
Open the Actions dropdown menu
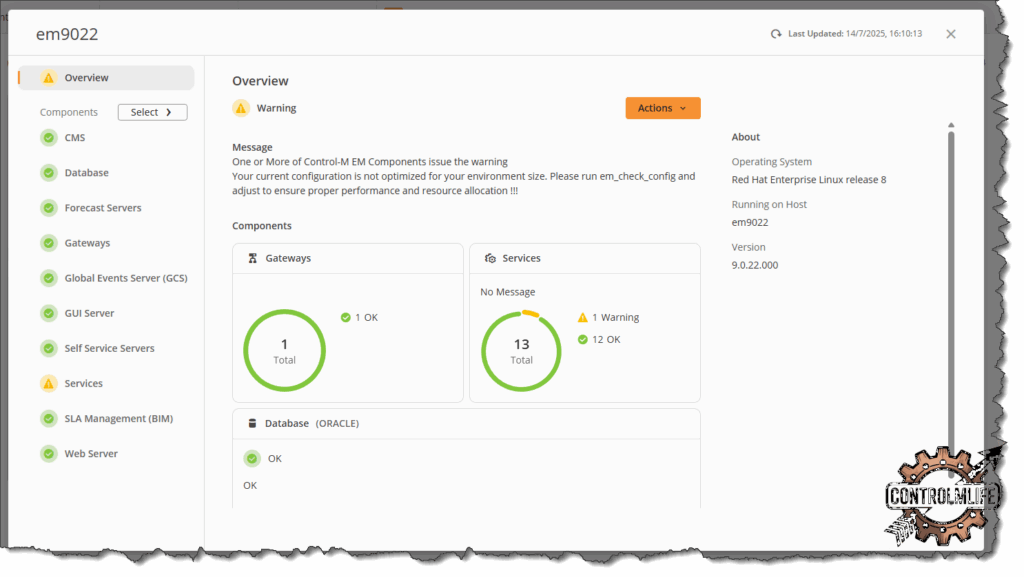coord(662,108)
